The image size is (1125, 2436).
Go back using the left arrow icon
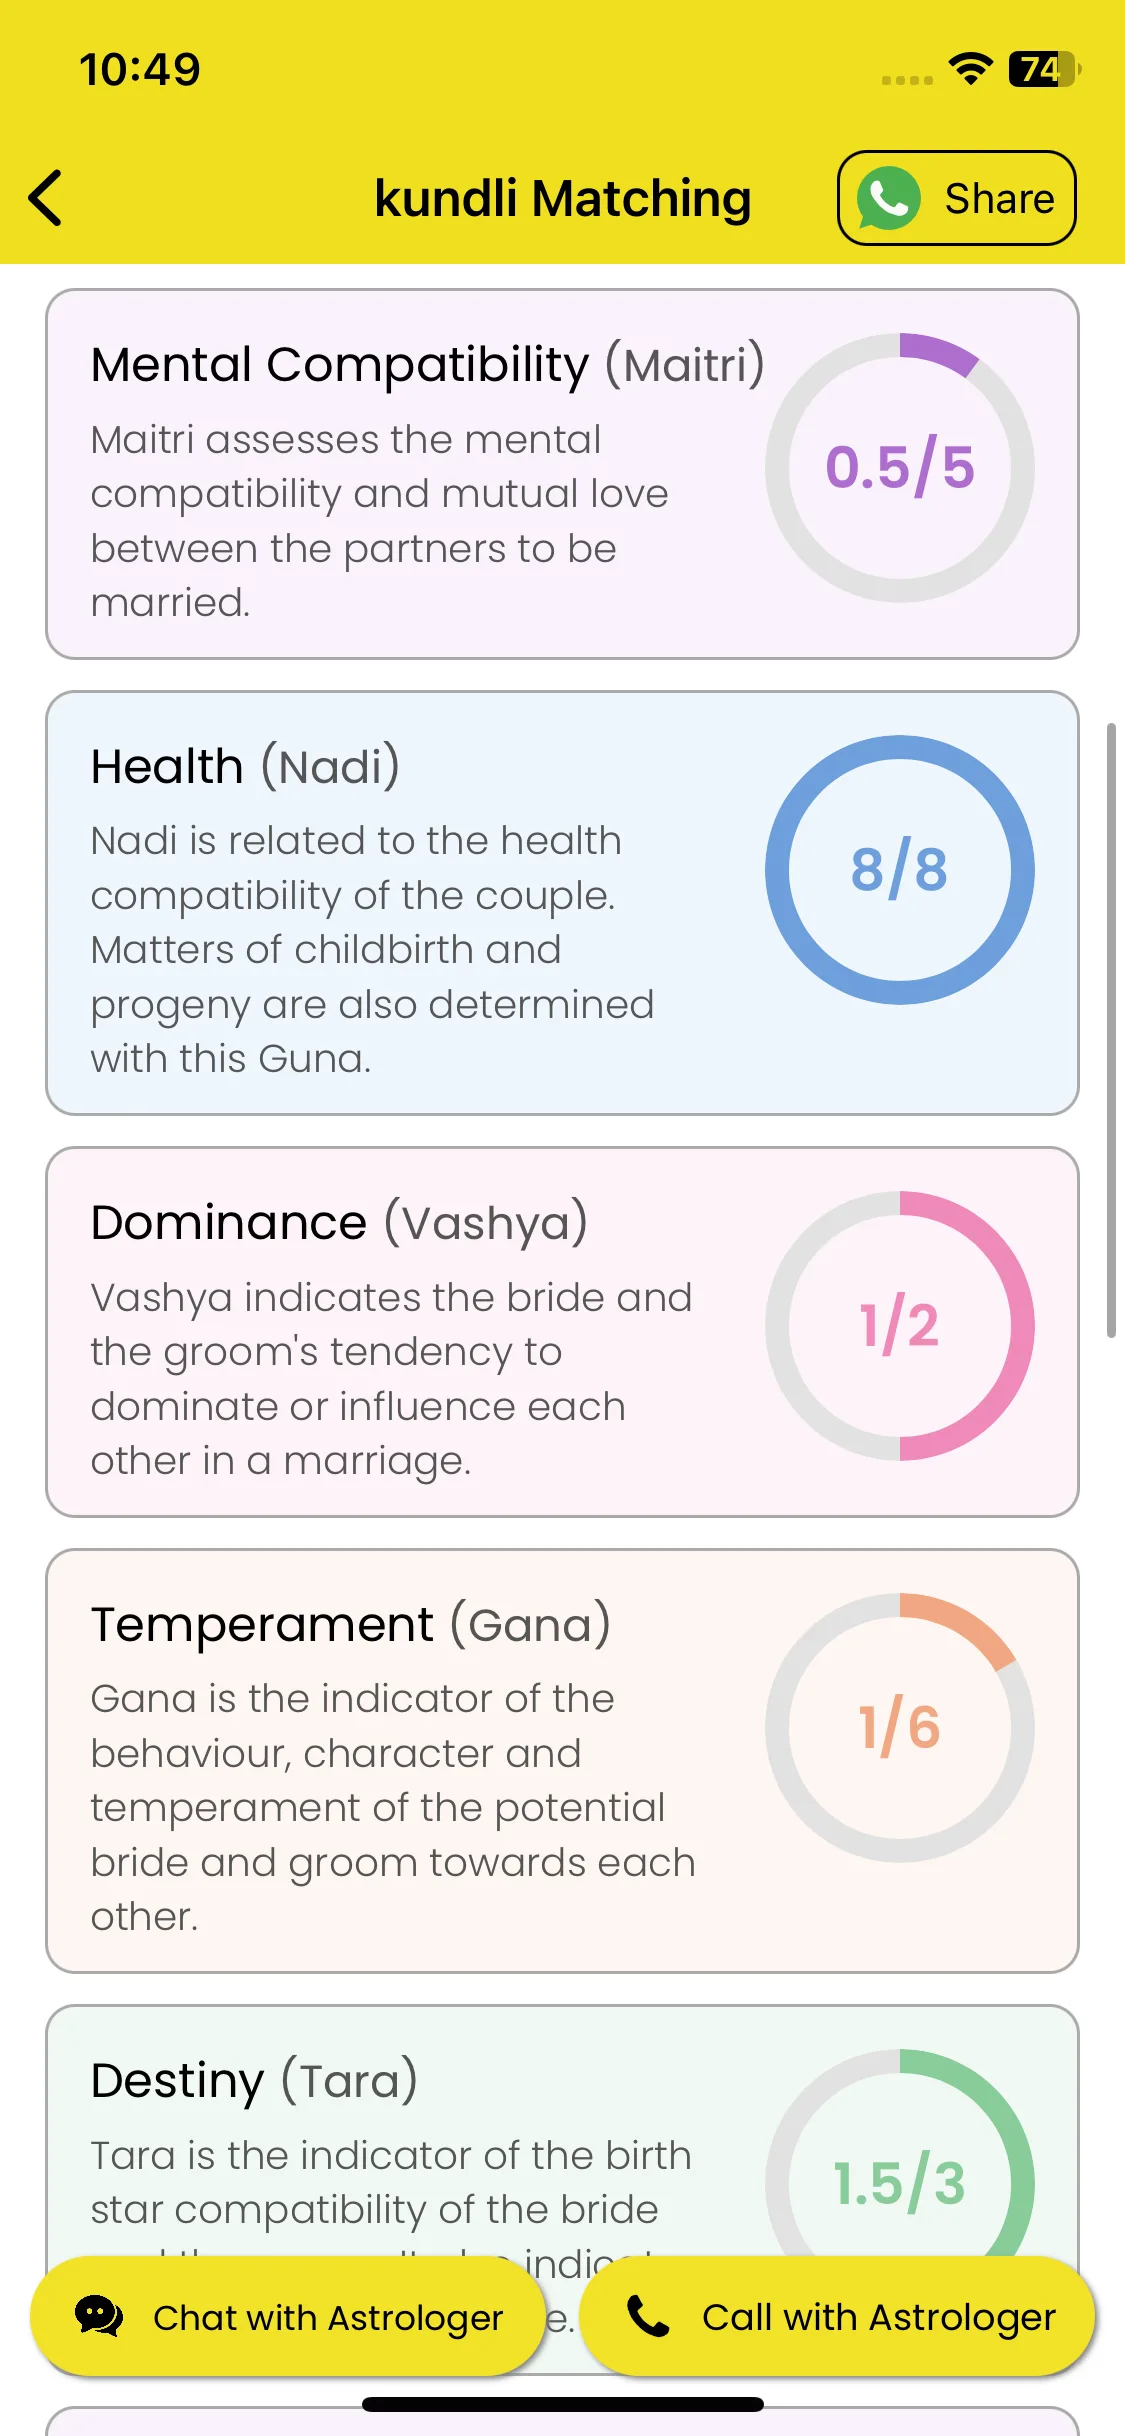click(46, 198)
